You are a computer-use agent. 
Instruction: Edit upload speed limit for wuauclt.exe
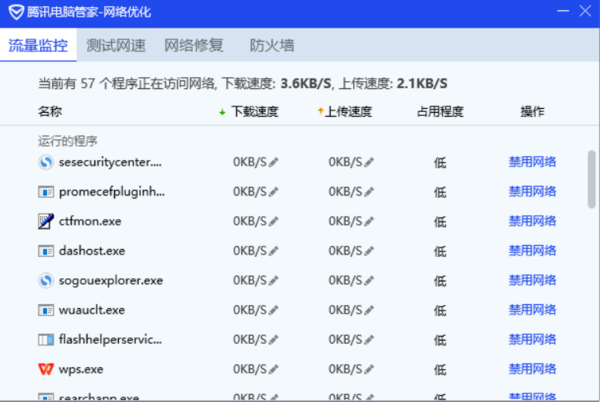click(x=369, y=311)
